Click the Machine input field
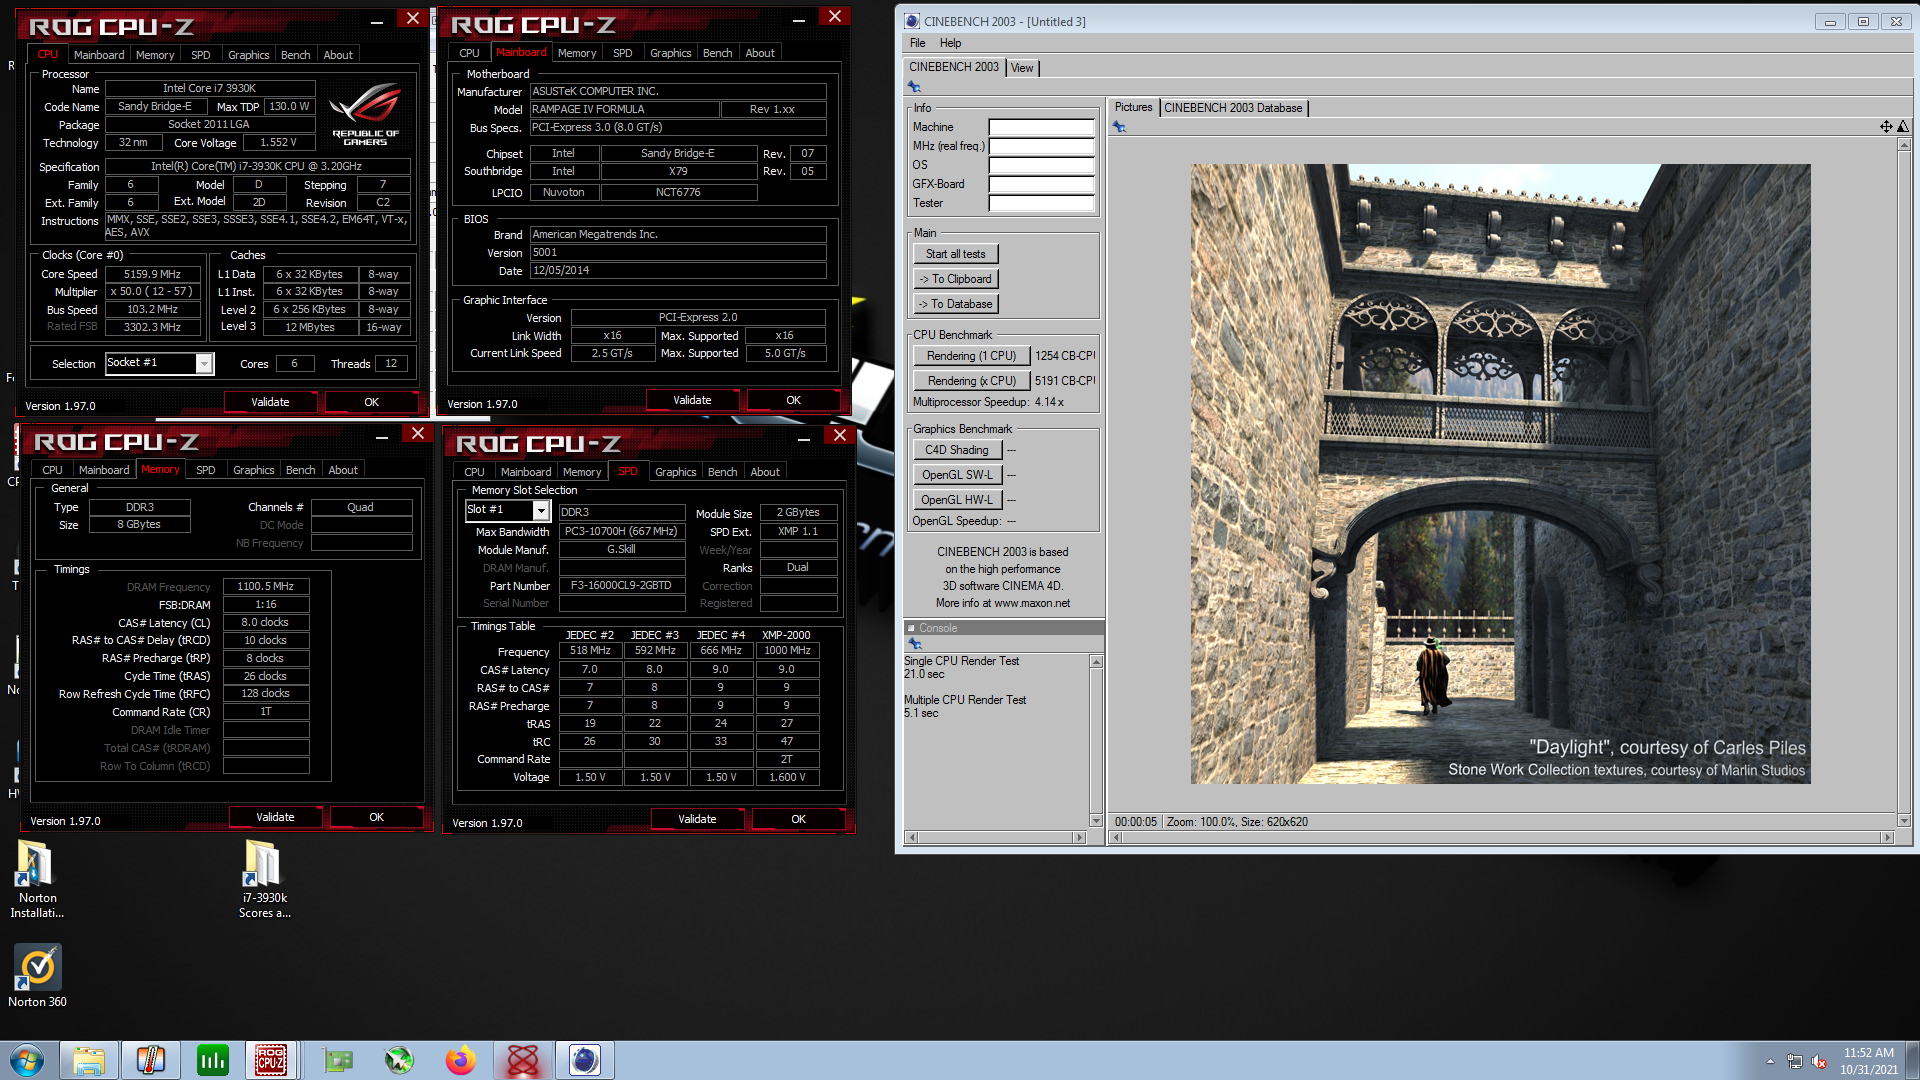The height and width of the screenshot is (1080, 1920). click(1041, 127)
